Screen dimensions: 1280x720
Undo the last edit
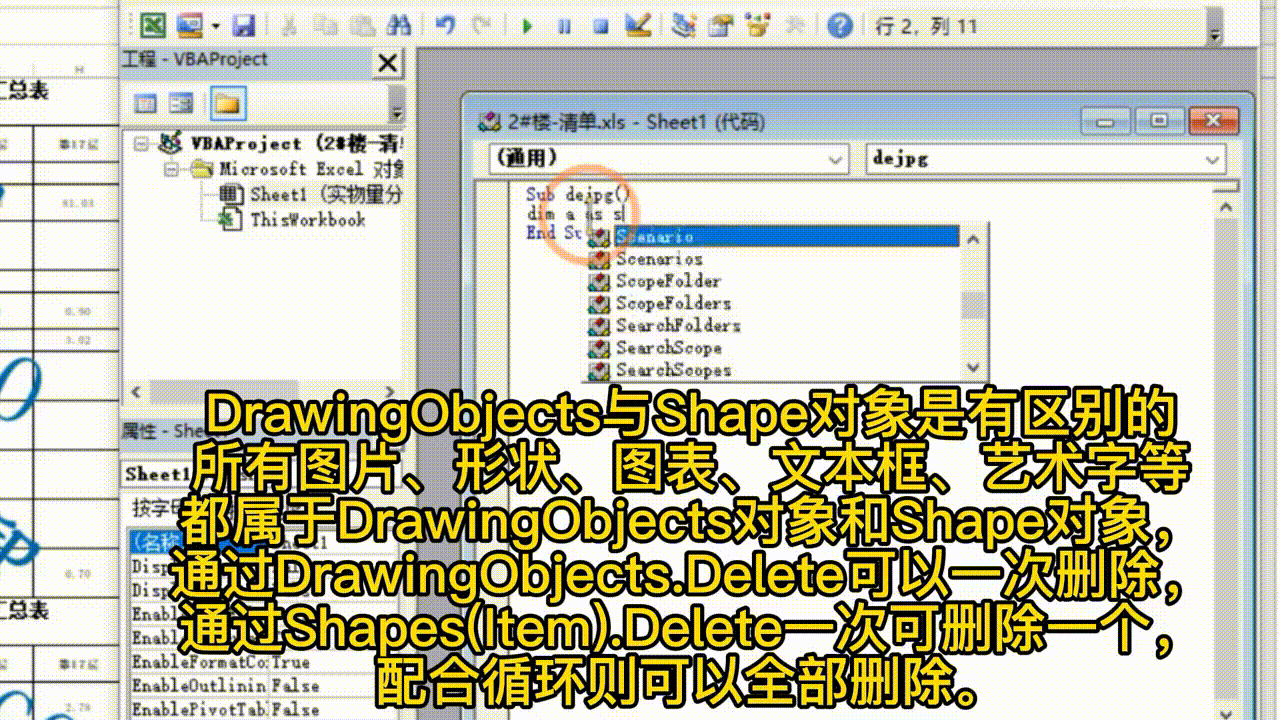click(445, 25)
